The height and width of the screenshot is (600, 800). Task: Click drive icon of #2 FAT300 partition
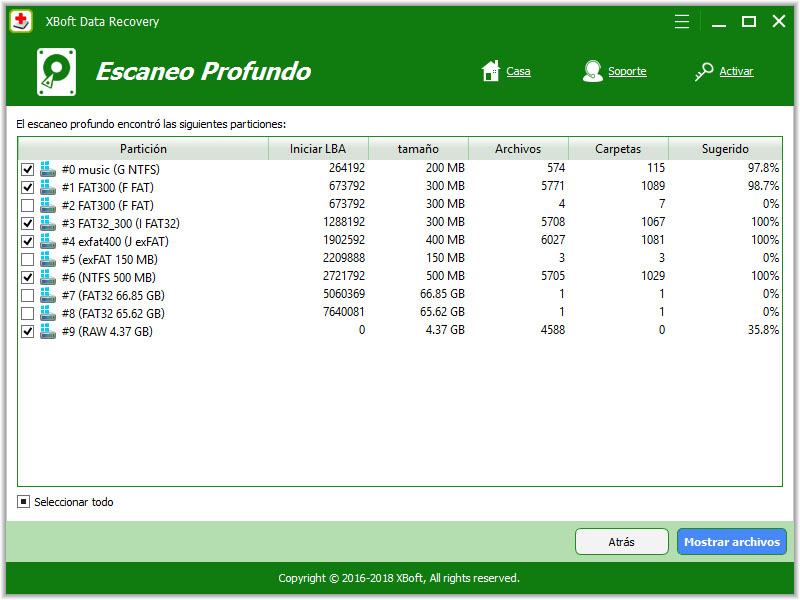pyautogui.click(x=47, y=205)
